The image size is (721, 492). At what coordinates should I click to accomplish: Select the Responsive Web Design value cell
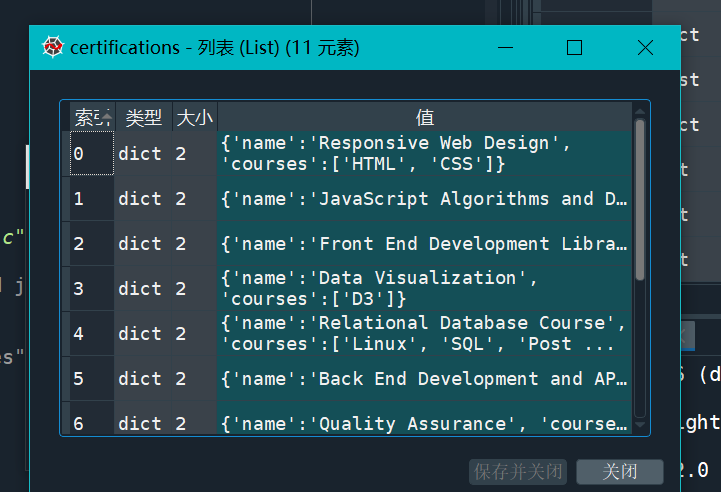click(424, 154)
